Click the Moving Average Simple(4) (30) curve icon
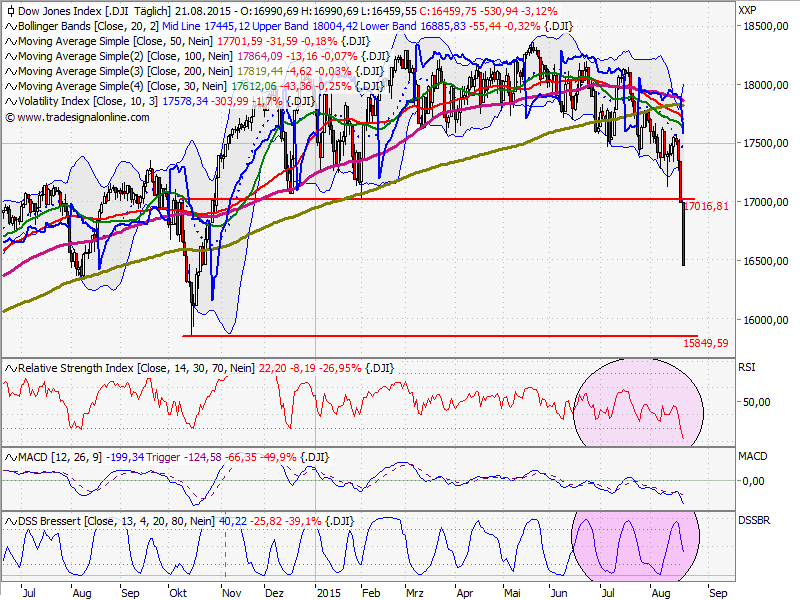Screen dimensions: 800x600 [10, 87]
